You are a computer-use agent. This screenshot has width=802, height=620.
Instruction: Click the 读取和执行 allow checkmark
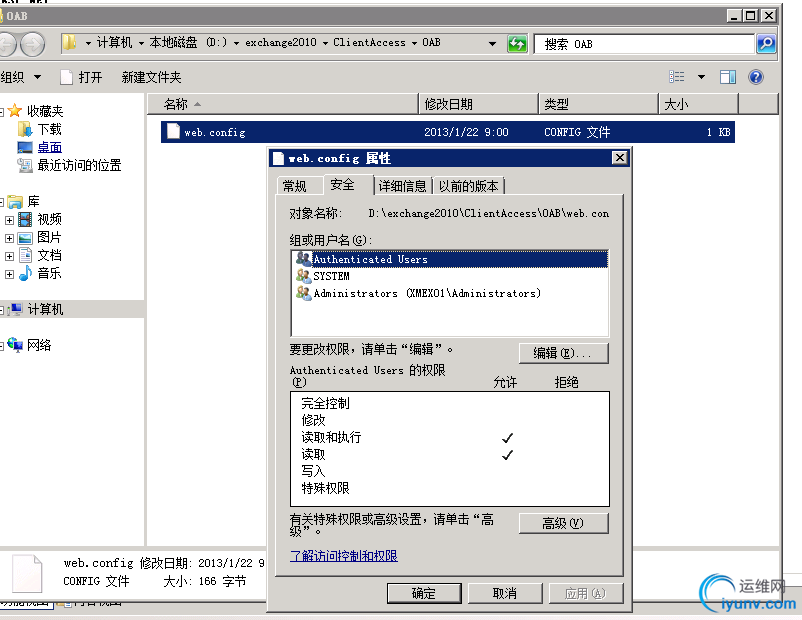pyautogui.click(x=507, y=438)
